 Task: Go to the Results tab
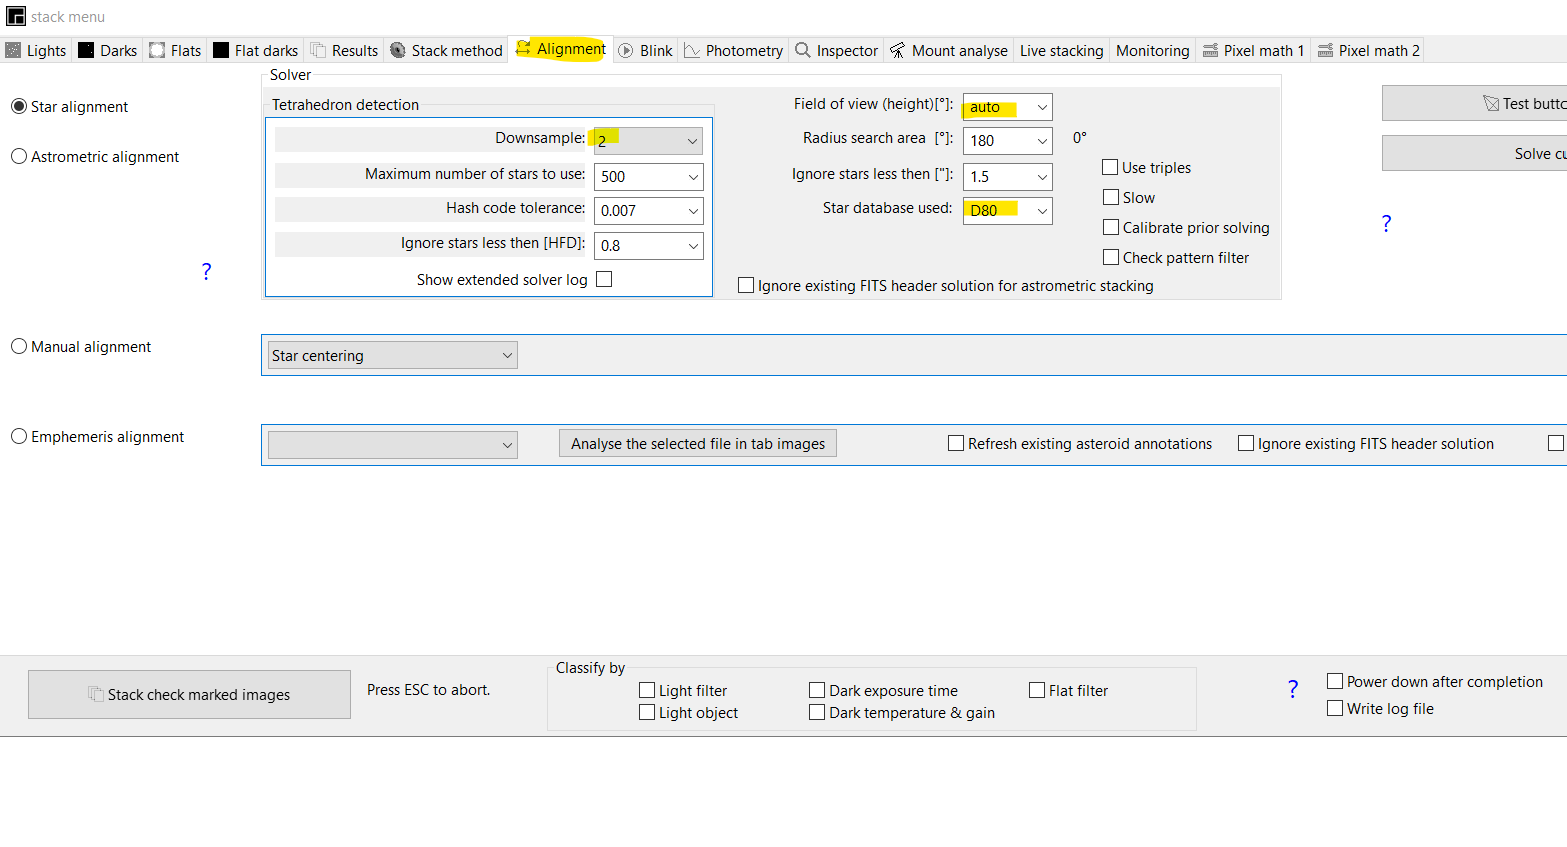pos(344,50)
